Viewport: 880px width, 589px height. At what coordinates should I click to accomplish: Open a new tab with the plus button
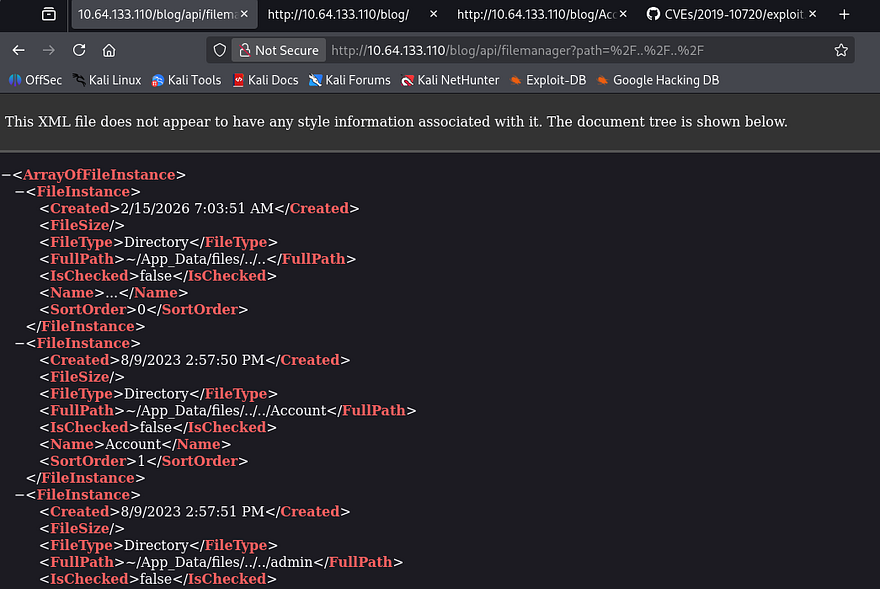click(x=843, y=14)
